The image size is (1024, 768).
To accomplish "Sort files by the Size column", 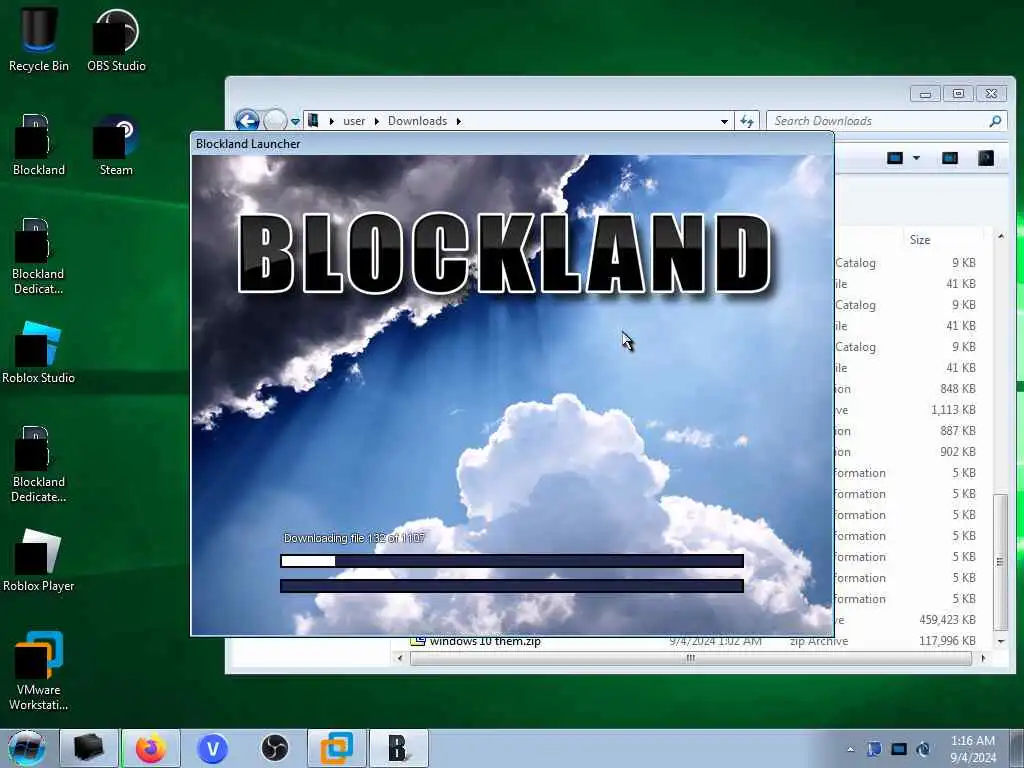I will click(920, 240).
